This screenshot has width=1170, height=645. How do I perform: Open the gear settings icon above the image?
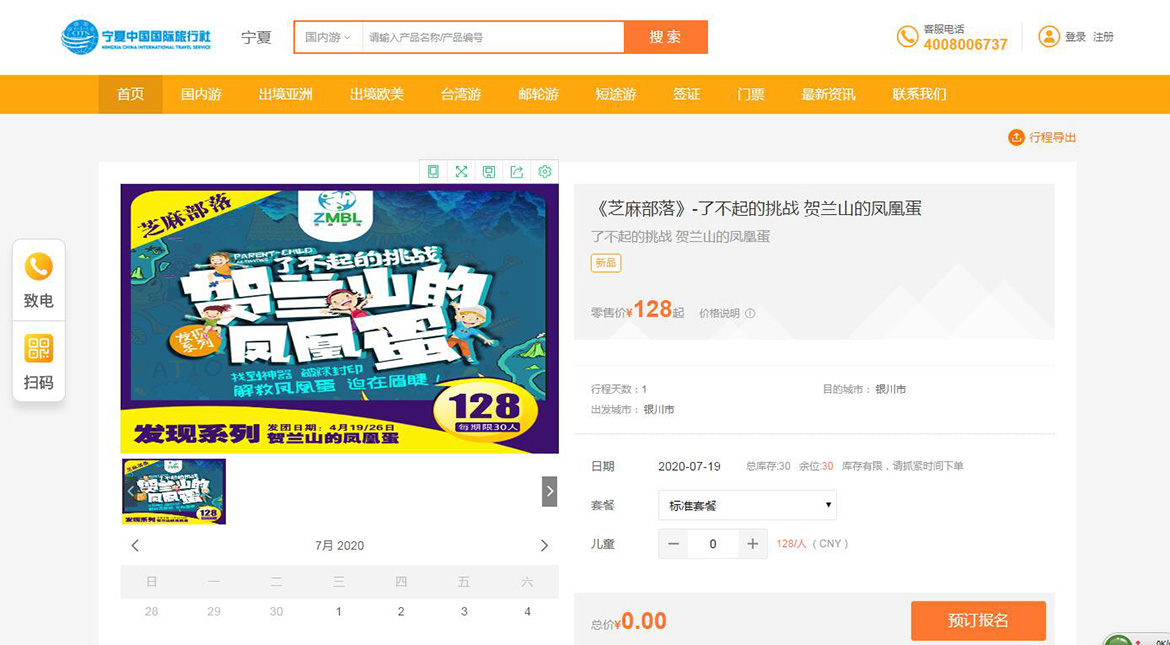tap(545, 172)
